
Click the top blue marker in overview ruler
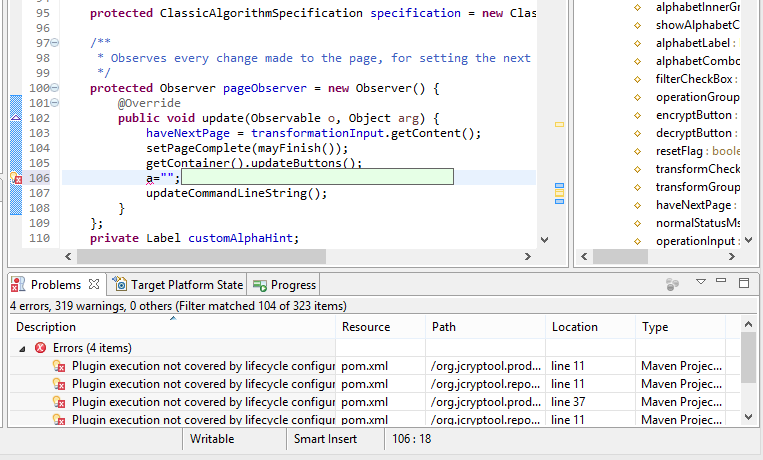560,185
